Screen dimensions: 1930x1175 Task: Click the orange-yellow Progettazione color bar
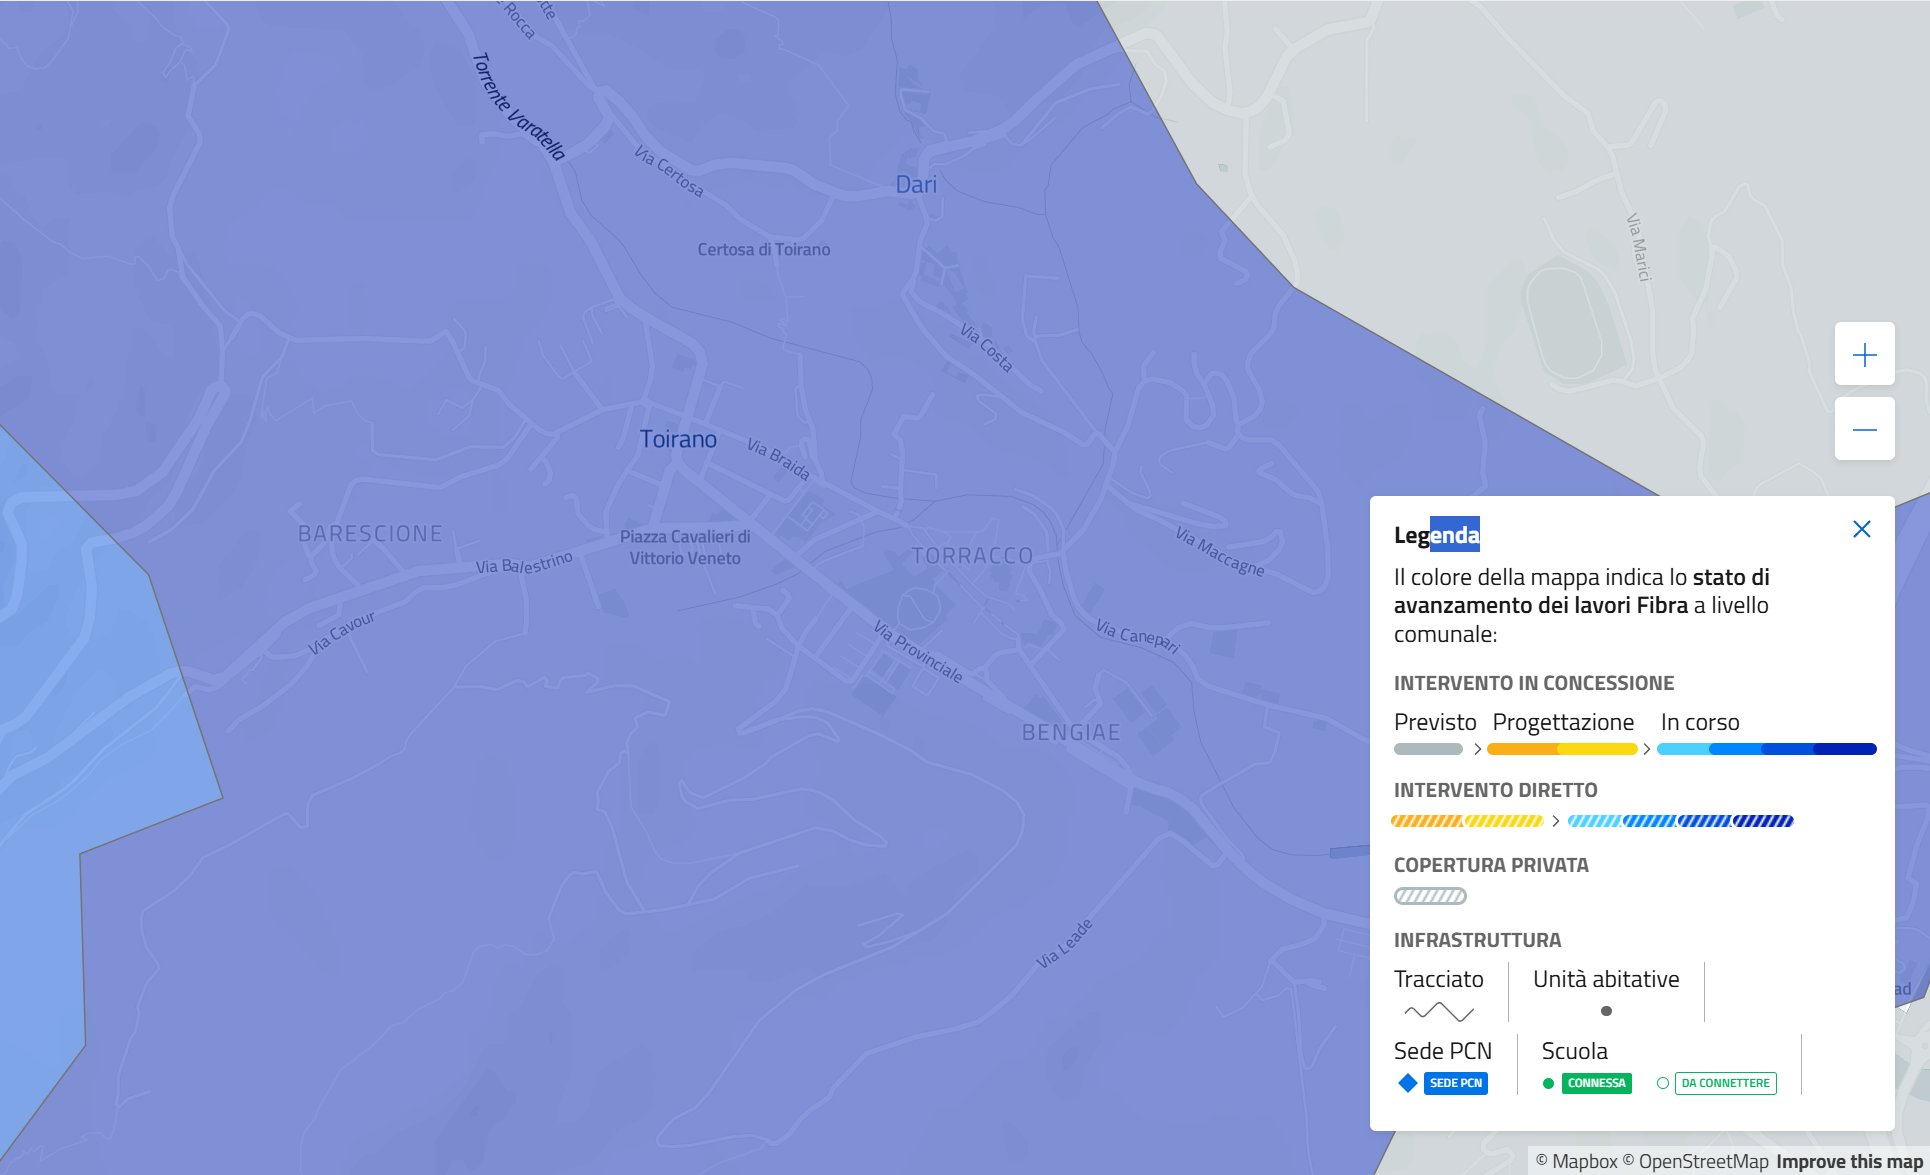pyautogui.click(x=1562, y=749)
